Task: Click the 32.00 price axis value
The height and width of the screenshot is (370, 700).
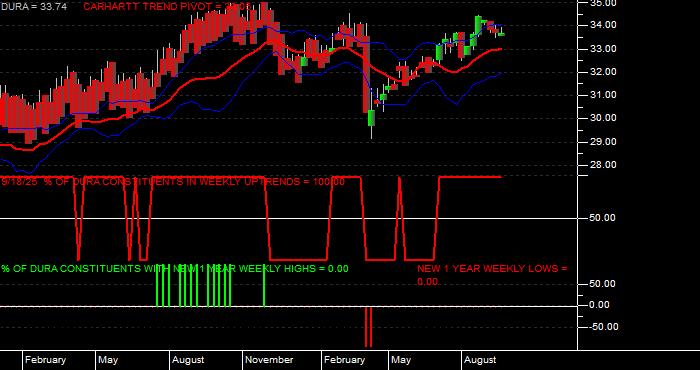Action: [x=604, y=72]
